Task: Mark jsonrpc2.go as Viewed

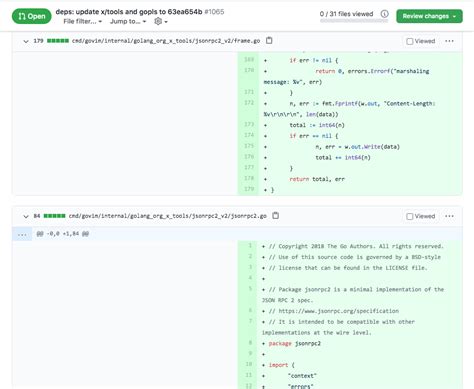Action: point(421,216)
